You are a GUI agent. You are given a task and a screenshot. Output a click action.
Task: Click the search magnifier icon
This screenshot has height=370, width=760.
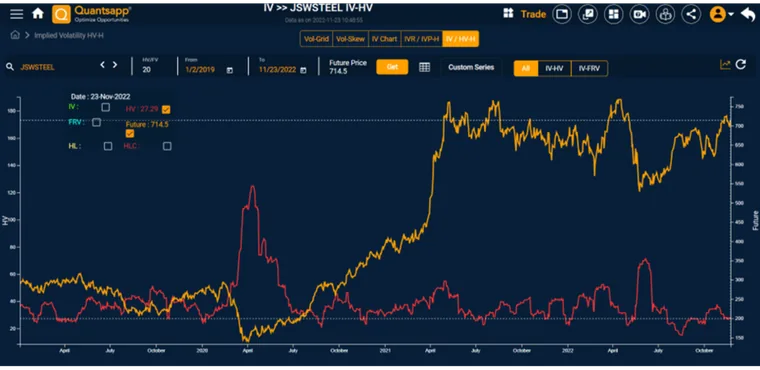[x=10, y=67]
